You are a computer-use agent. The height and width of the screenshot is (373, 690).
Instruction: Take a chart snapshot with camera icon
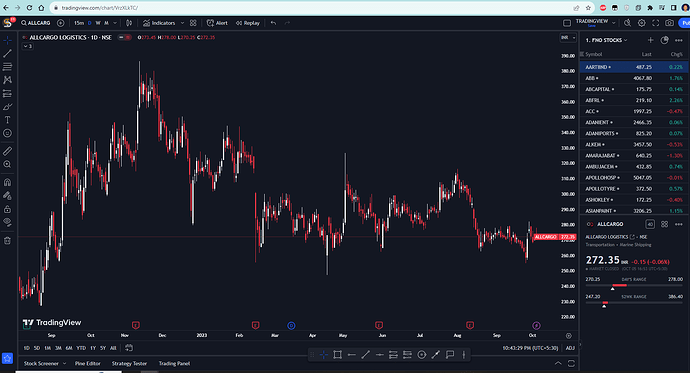(x=669, y=23)
